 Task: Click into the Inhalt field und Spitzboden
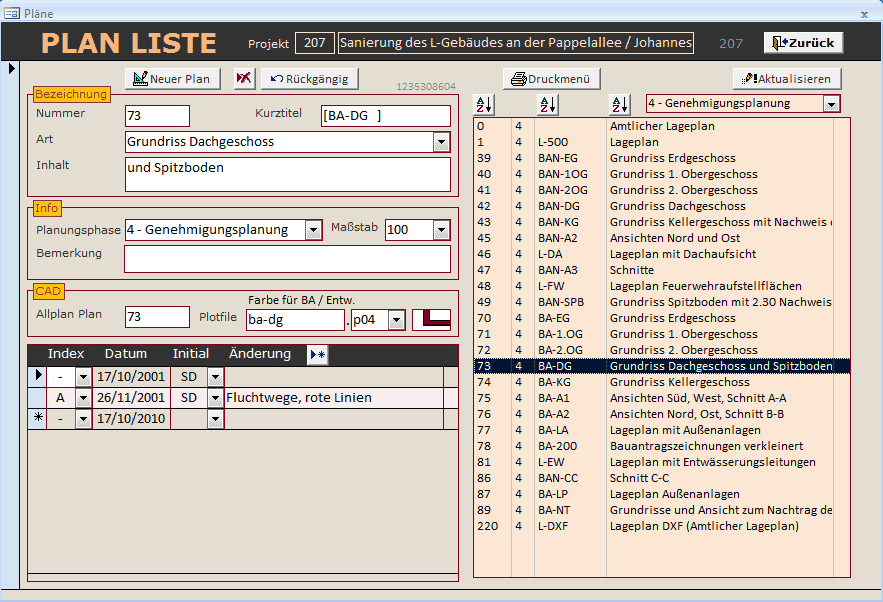click(x=288, y=175)
